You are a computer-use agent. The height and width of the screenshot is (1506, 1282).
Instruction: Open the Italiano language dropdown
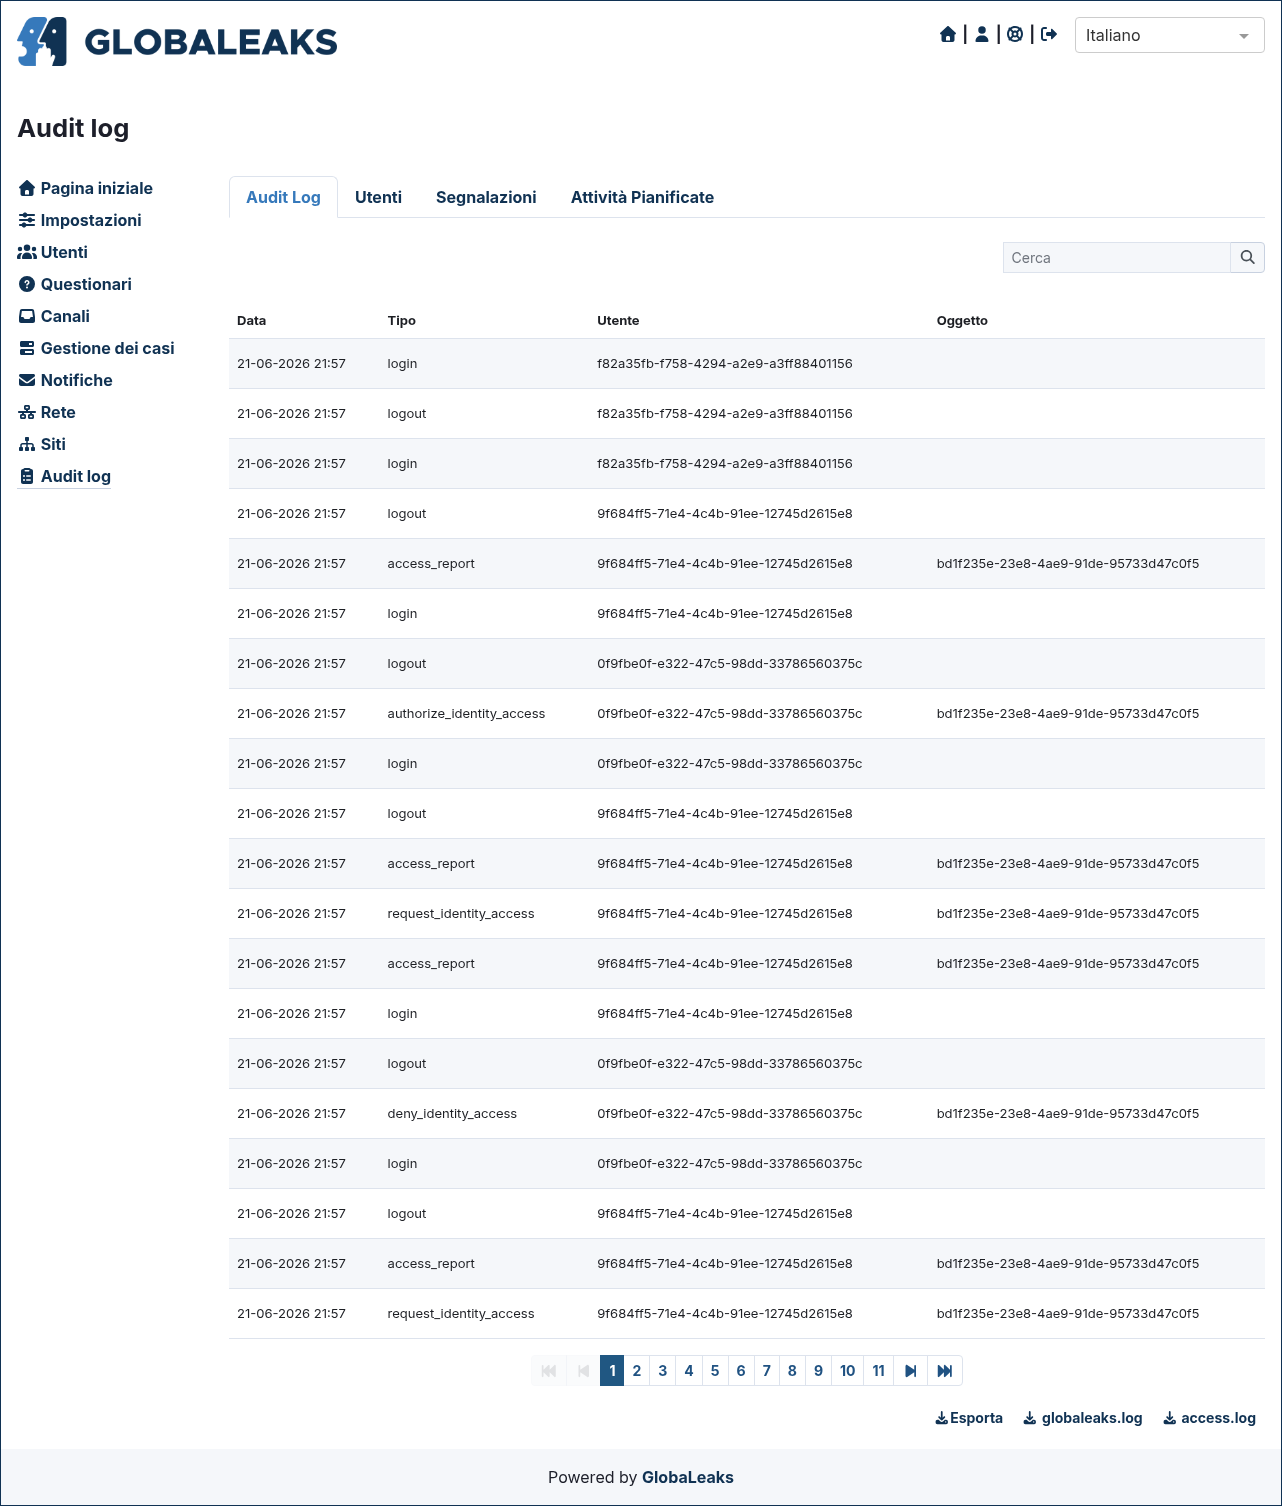coord(1169,35)
